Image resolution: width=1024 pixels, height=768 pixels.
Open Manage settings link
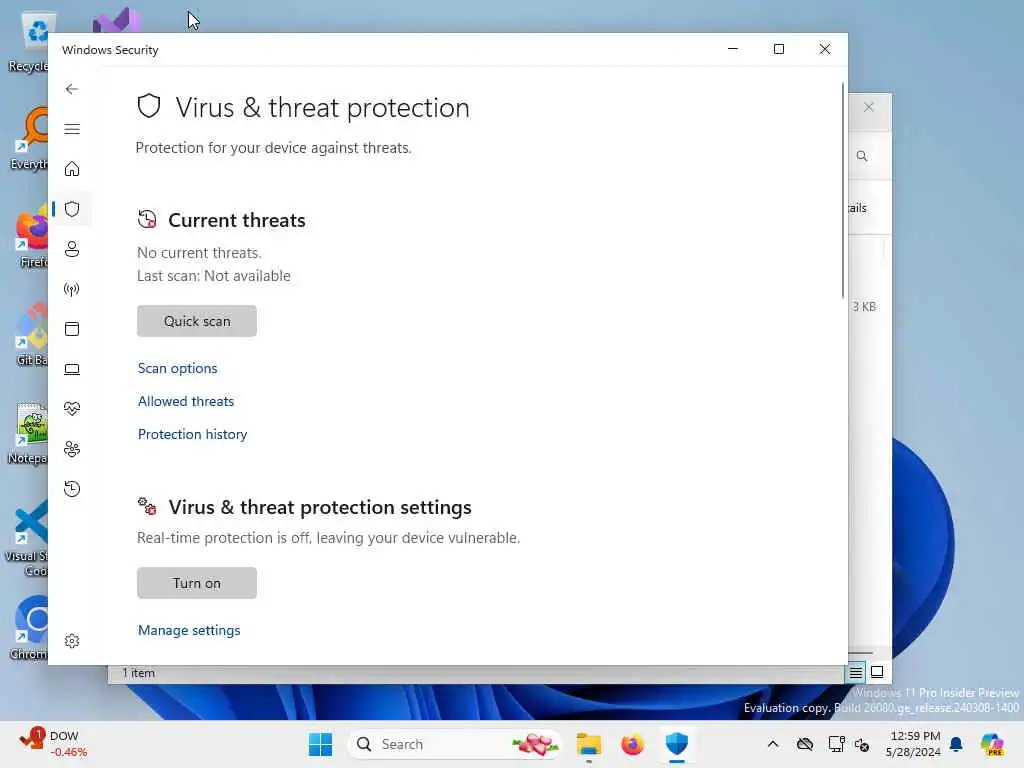click(x=189, y=630)
